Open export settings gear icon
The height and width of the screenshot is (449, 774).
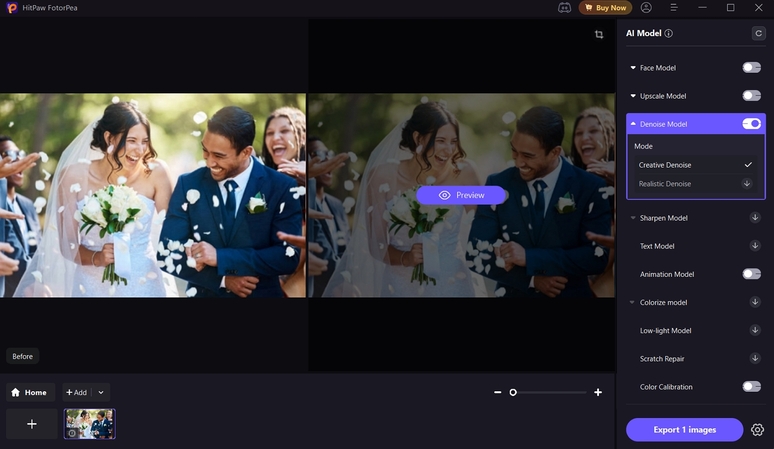click(757, 430)
